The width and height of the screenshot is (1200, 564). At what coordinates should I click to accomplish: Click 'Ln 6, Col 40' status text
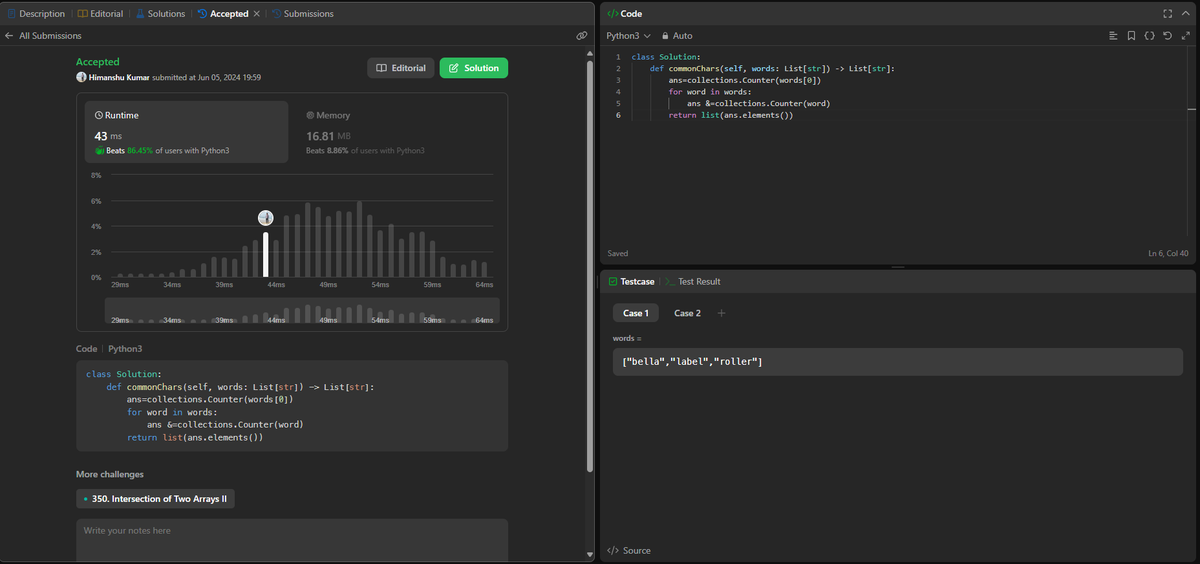1168,253
